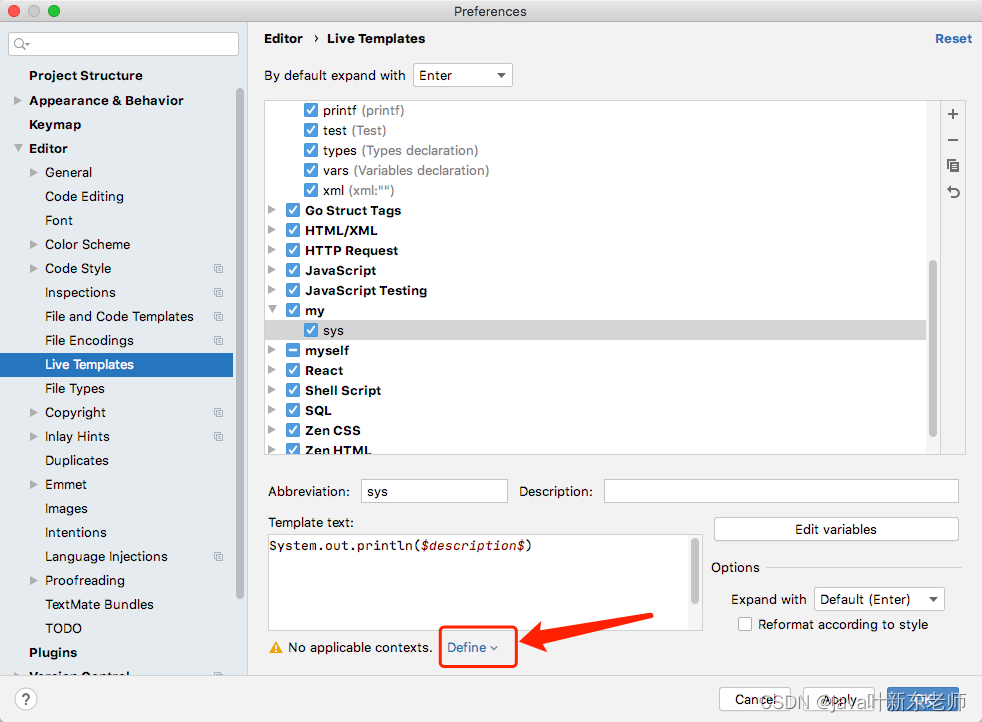Click the Apply button
The image size is (982, 722).
coord(839,699)
